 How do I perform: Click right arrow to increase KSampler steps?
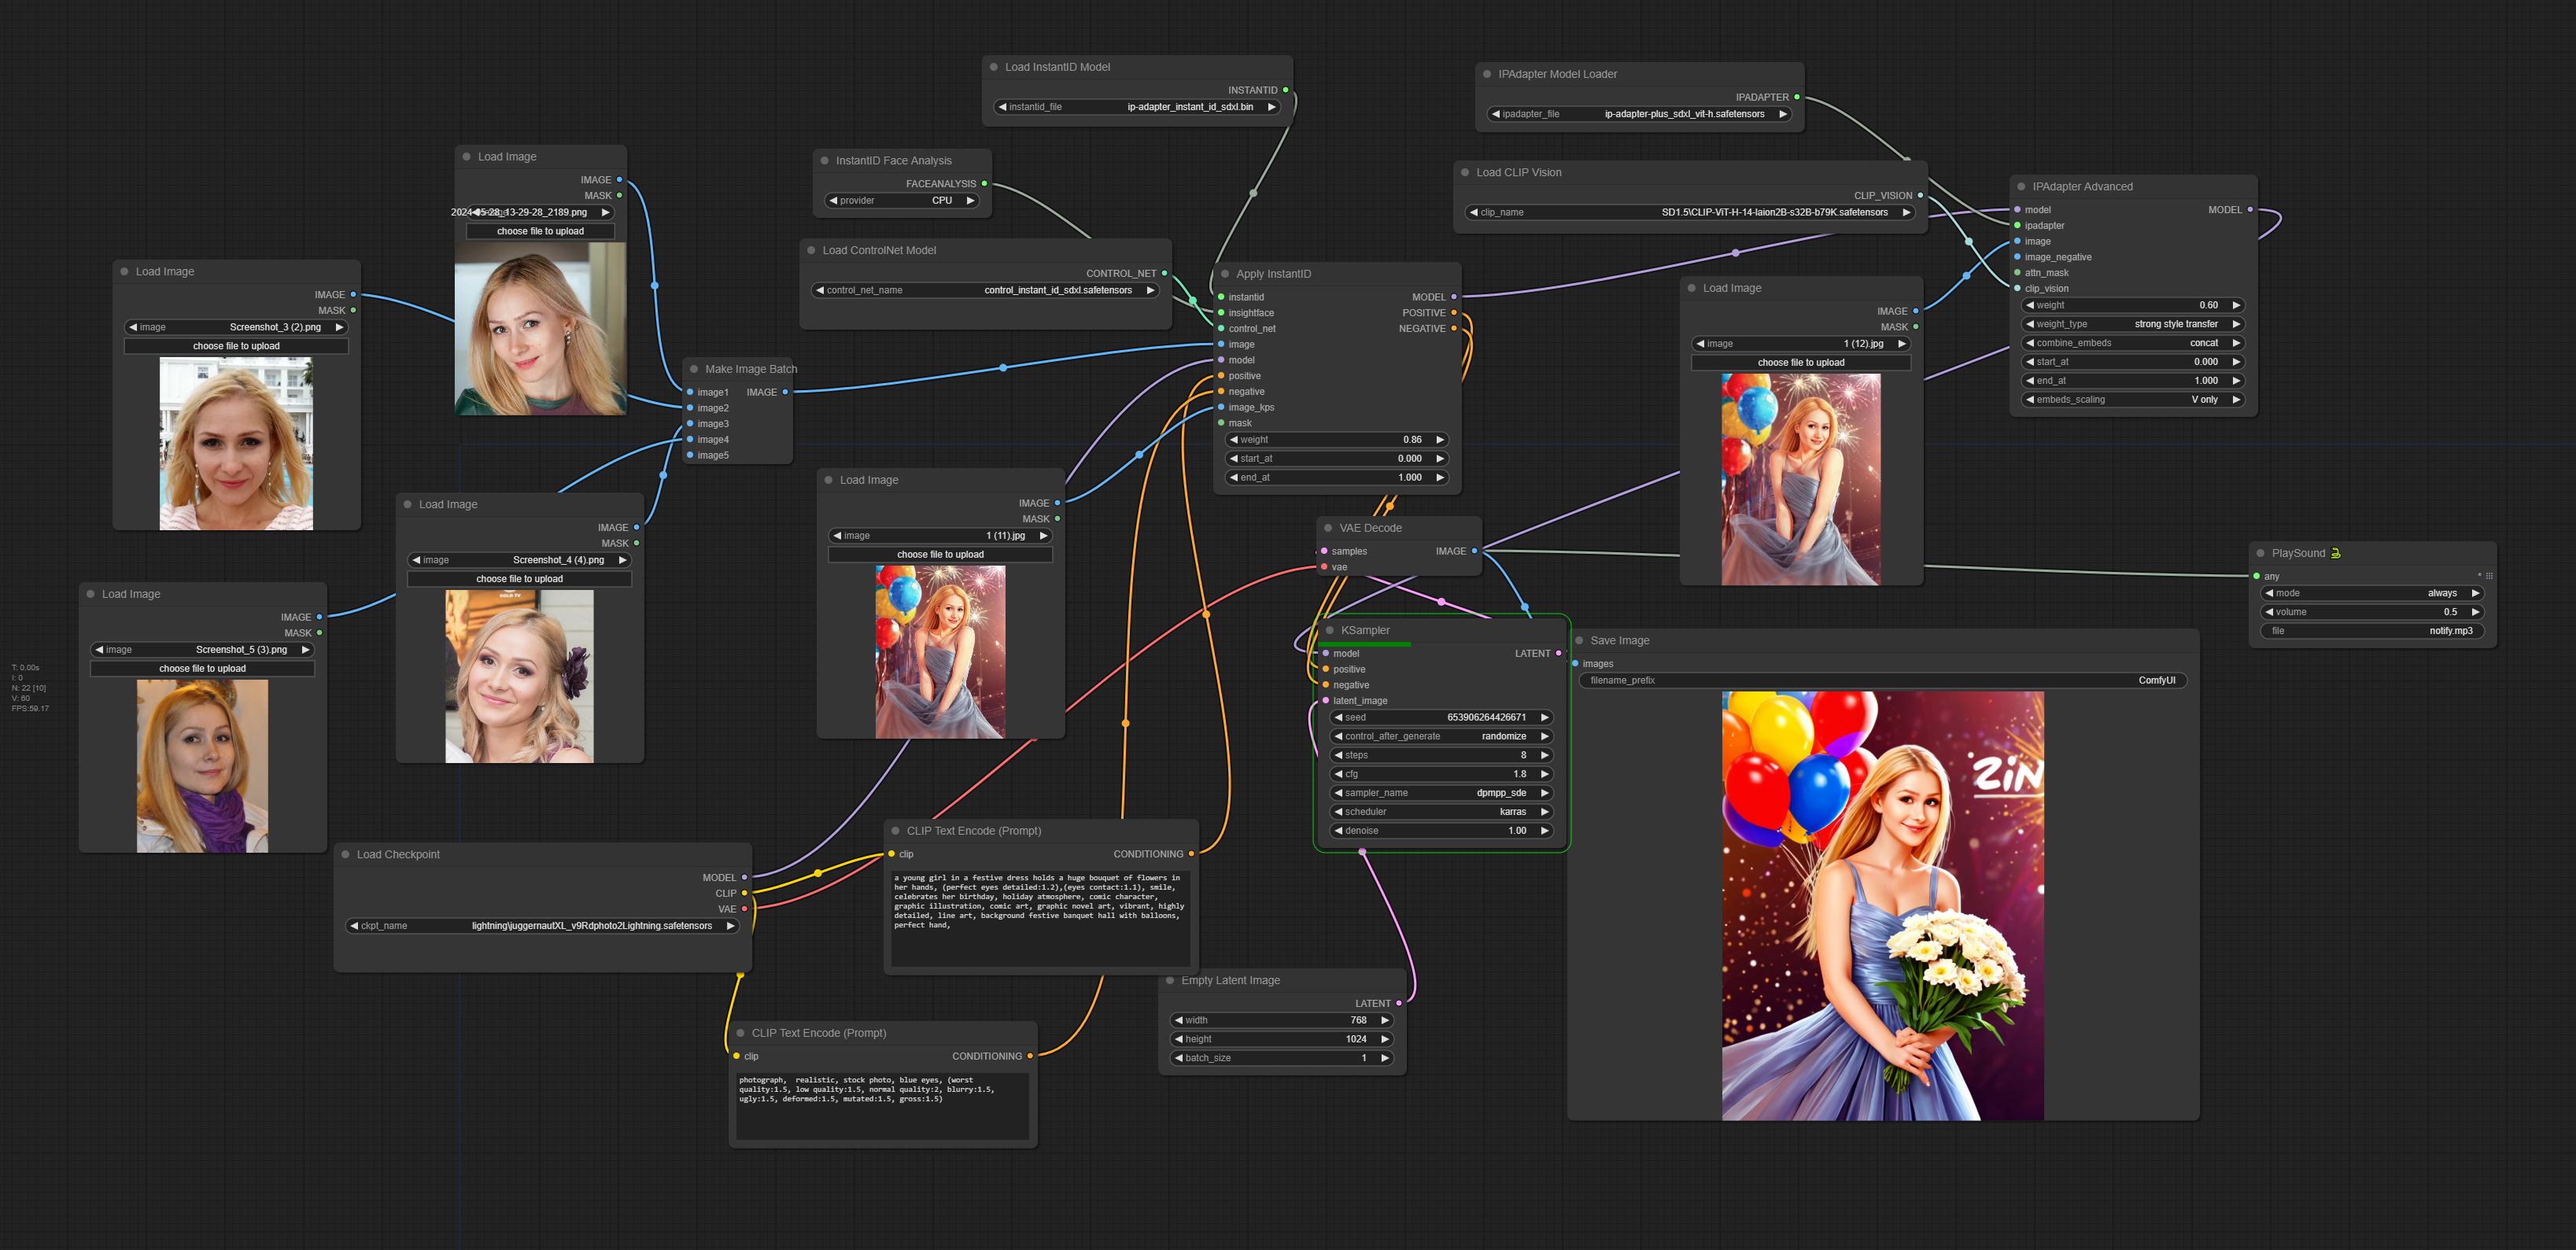point(1544,755)
